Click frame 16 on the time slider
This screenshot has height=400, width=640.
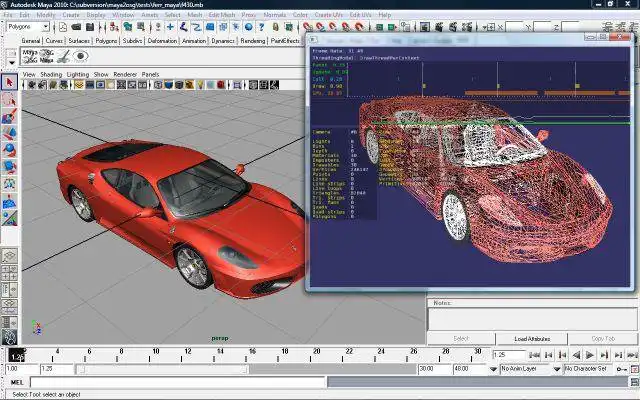coord(252,351)
